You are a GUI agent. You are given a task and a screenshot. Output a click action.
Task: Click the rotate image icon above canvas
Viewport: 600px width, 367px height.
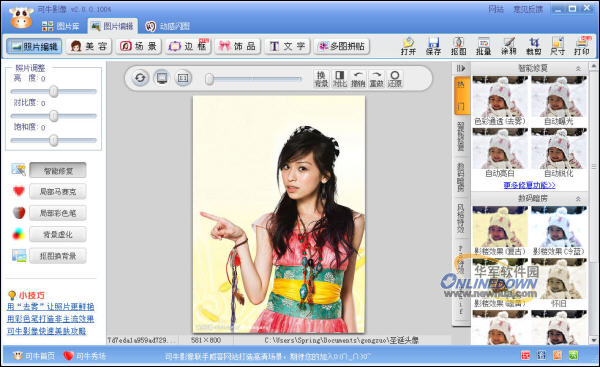(x=140, y=78)
